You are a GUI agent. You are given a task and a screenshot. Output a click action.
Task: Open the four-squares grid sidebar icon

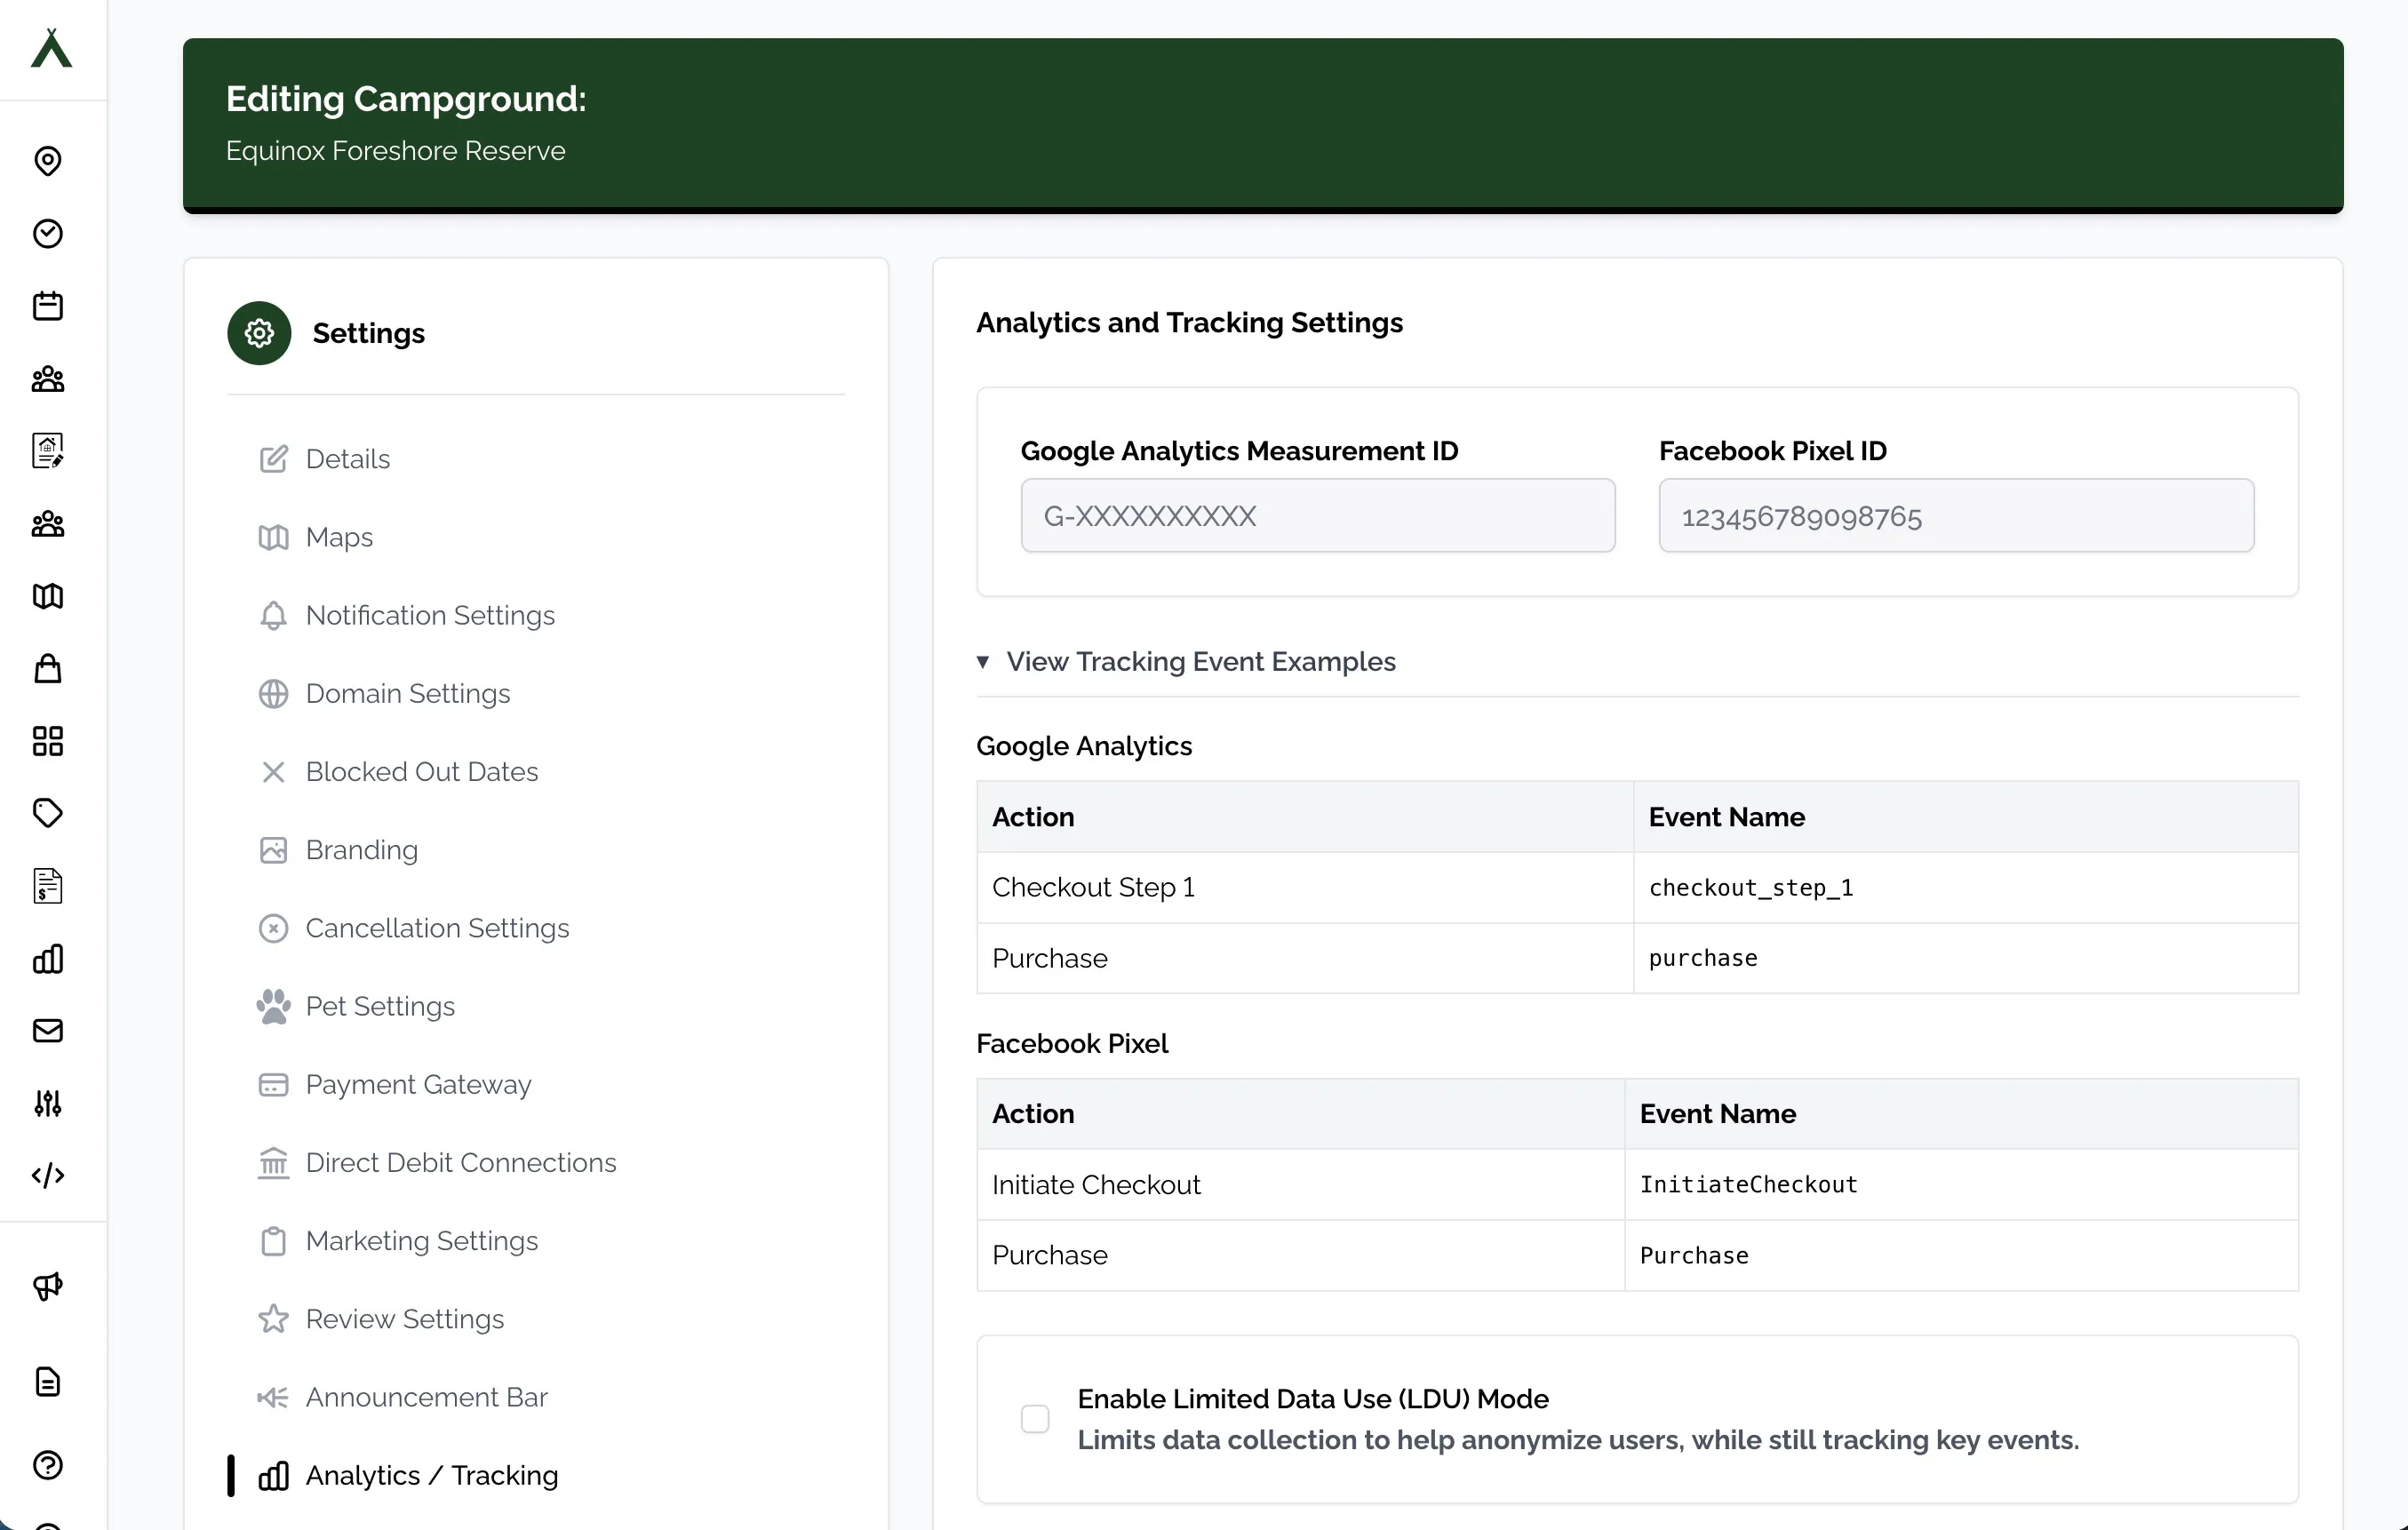(x=48, y=741)
